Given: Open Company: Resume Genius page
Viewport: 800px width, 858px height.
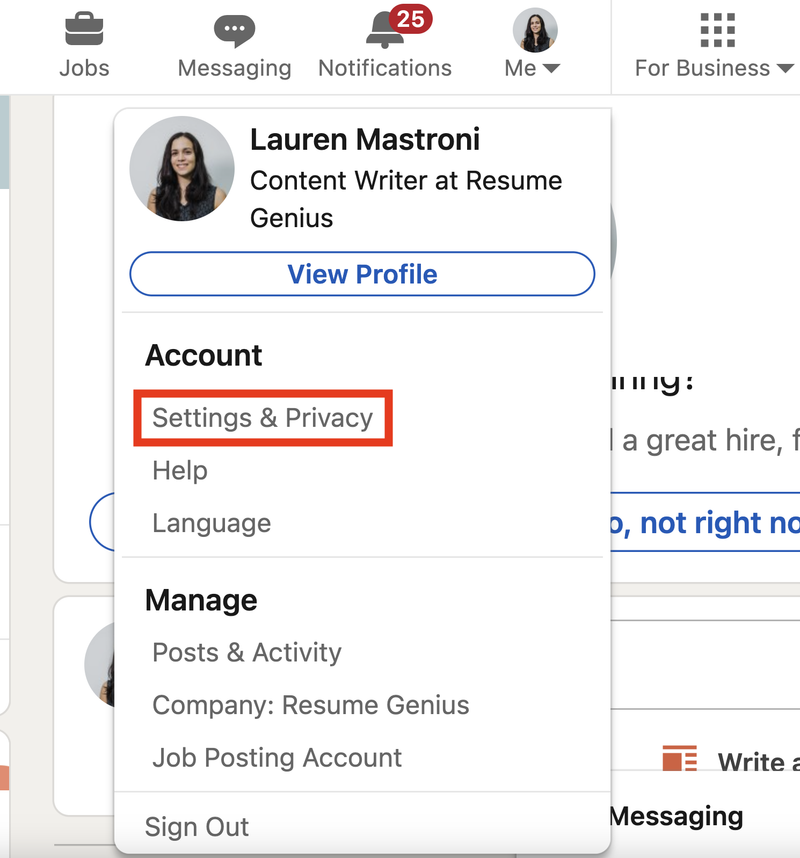Looking at the screenshot, I should pyautogui.click(x=311, y=705).
